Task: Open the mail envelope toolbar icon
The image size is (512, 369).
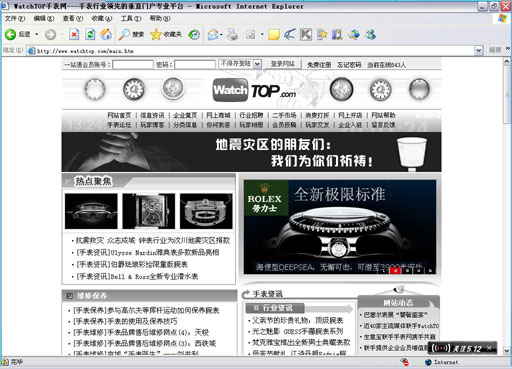Action: coord(213,34)
